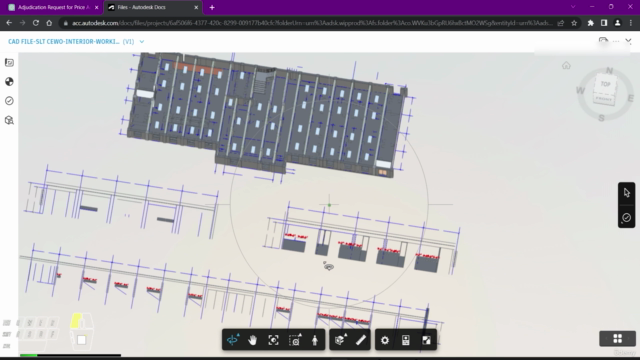The height and width of the screenshot is (360, 640).
Task: Open the Model Browser sidebar icon
Action: (x=9, y=82)
